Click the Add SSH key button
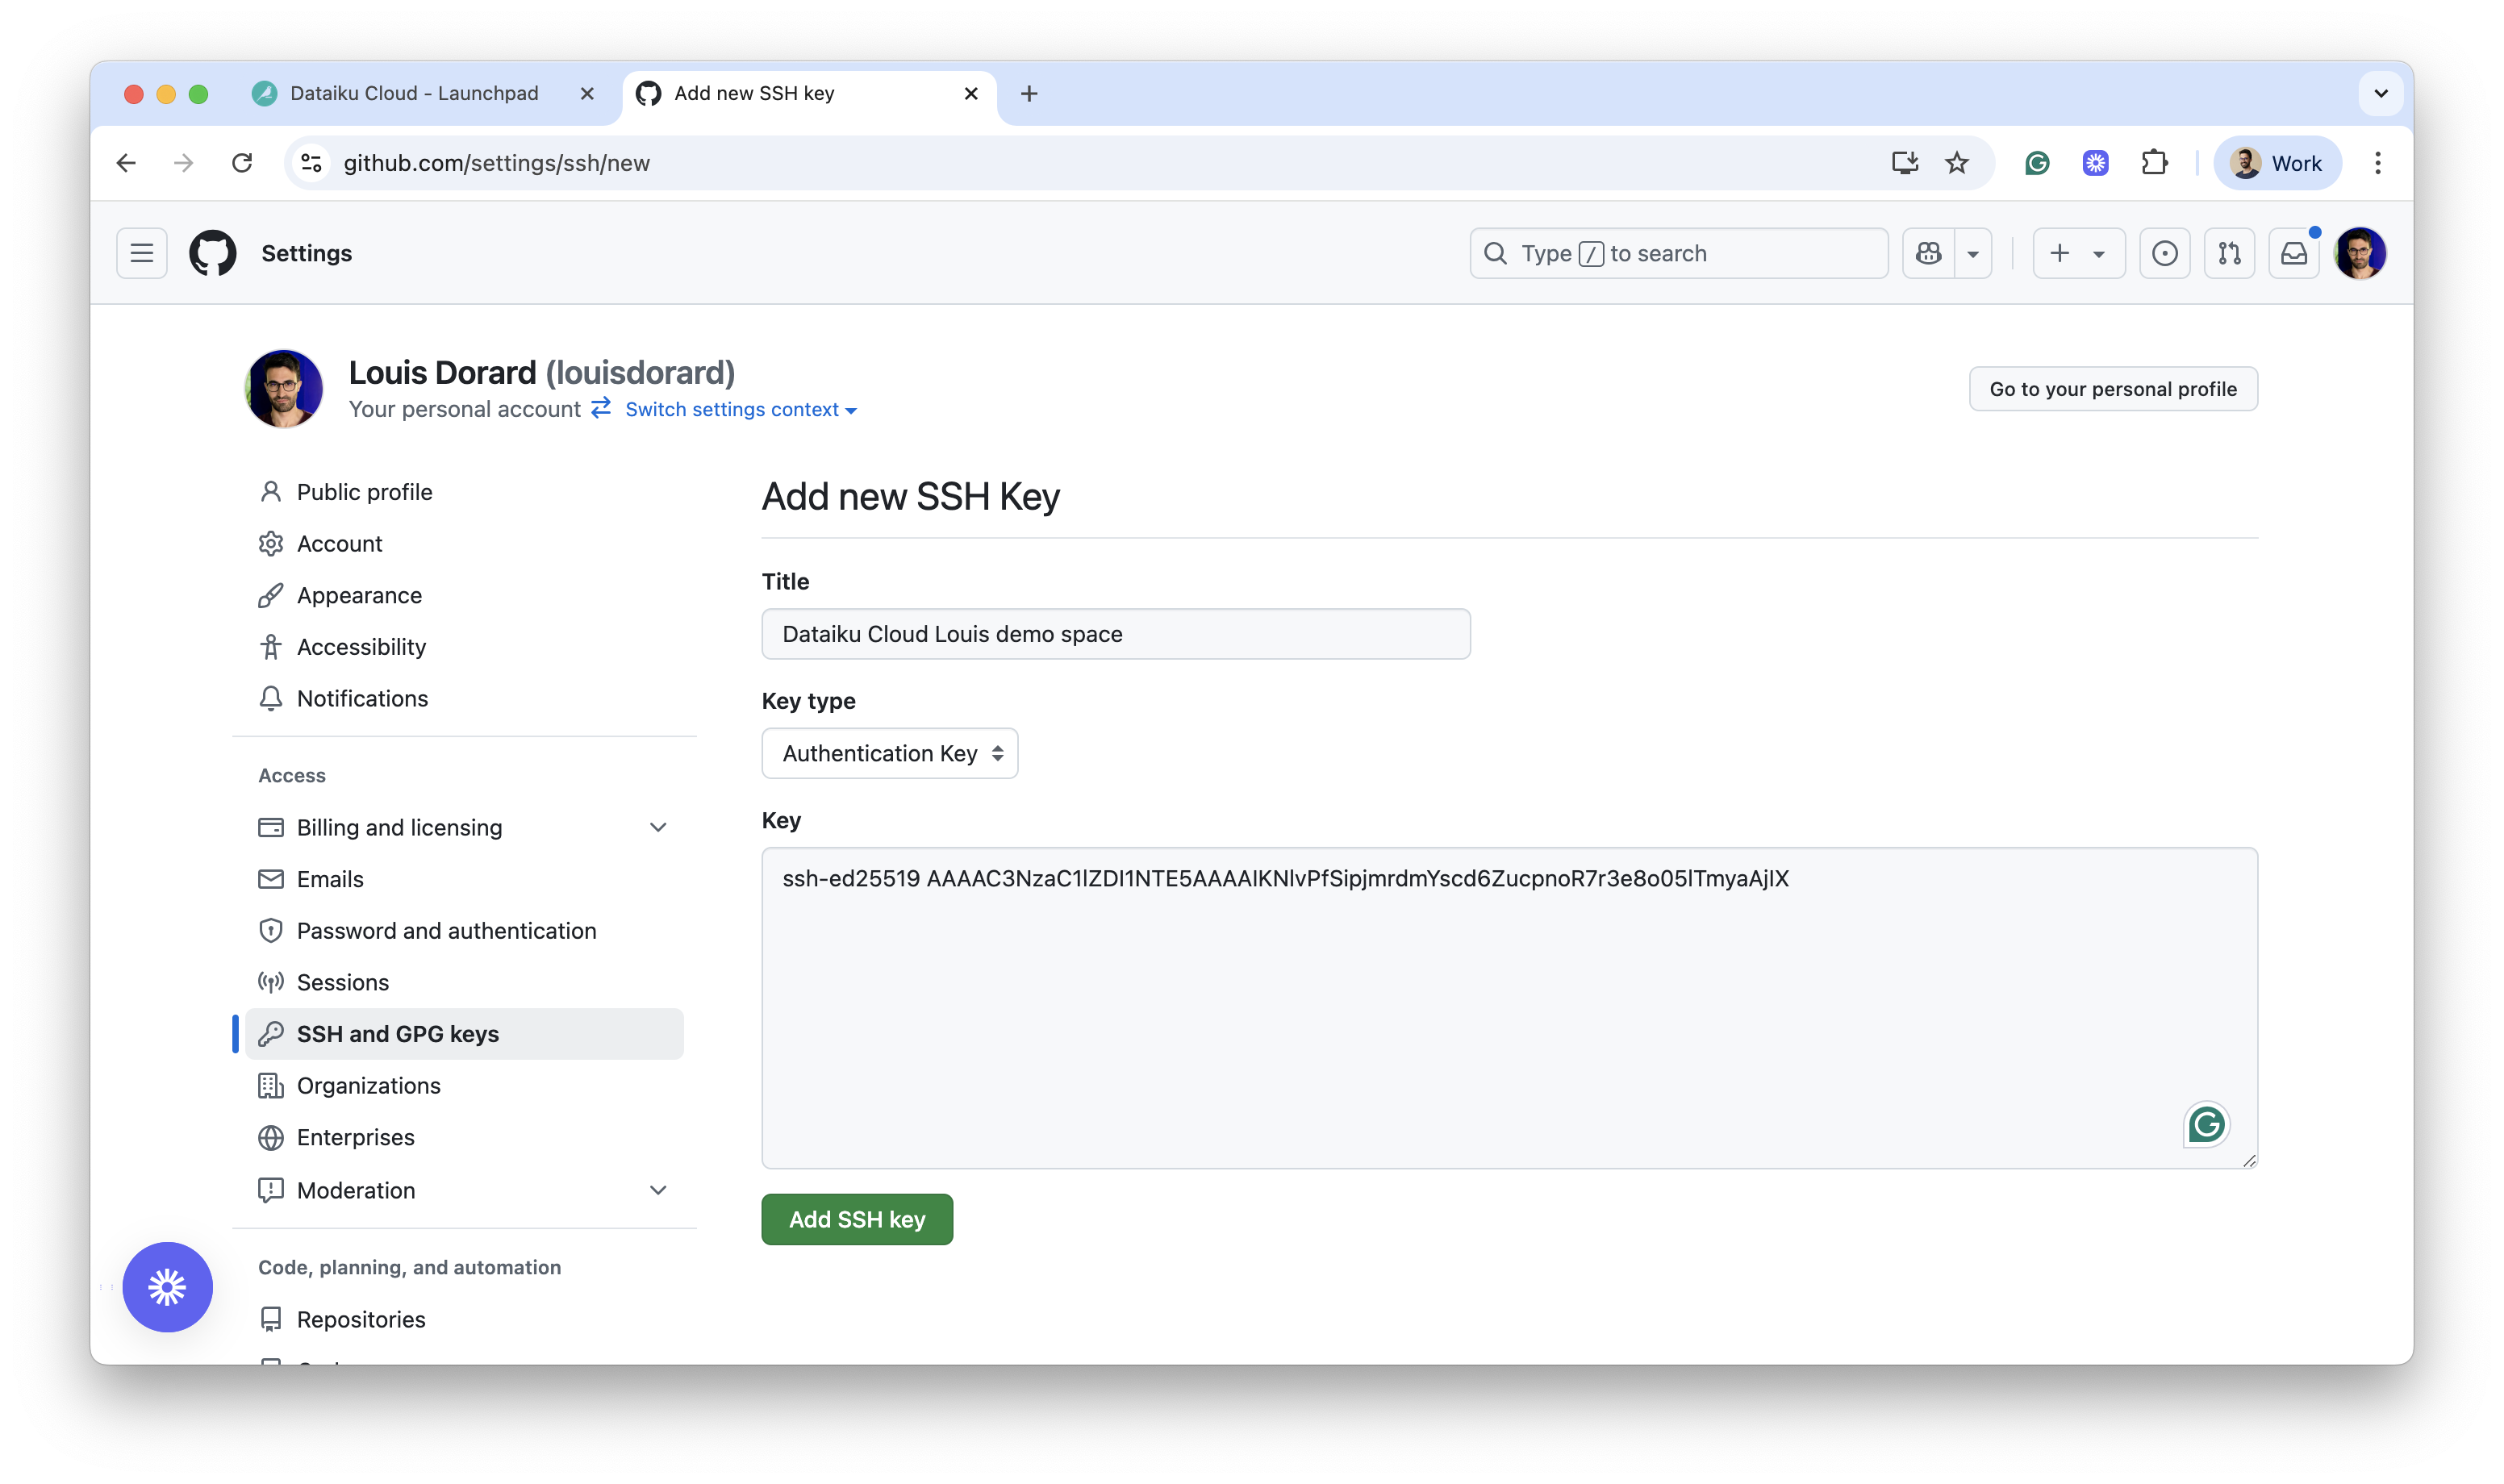The image size is (2504, 1484). click(x=857, y=1219)
